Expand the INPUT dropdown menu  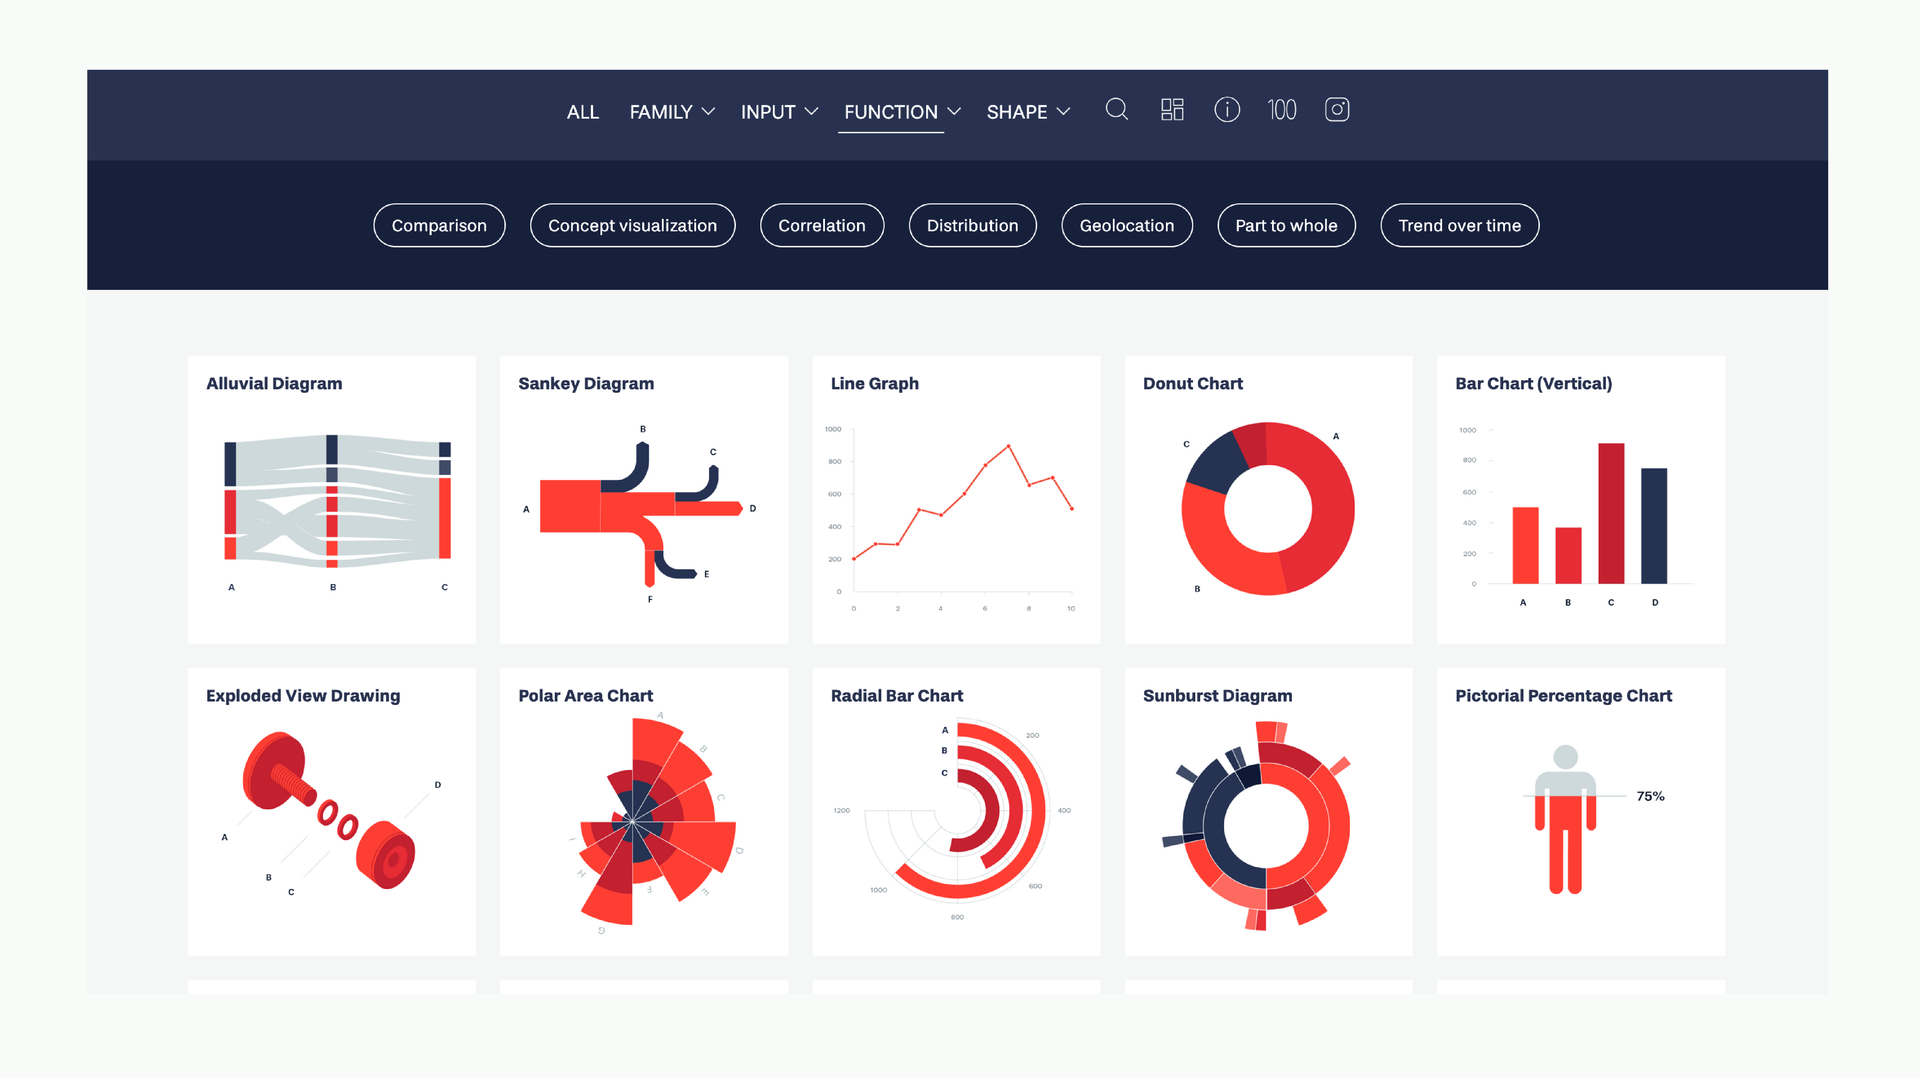point(779,112)
